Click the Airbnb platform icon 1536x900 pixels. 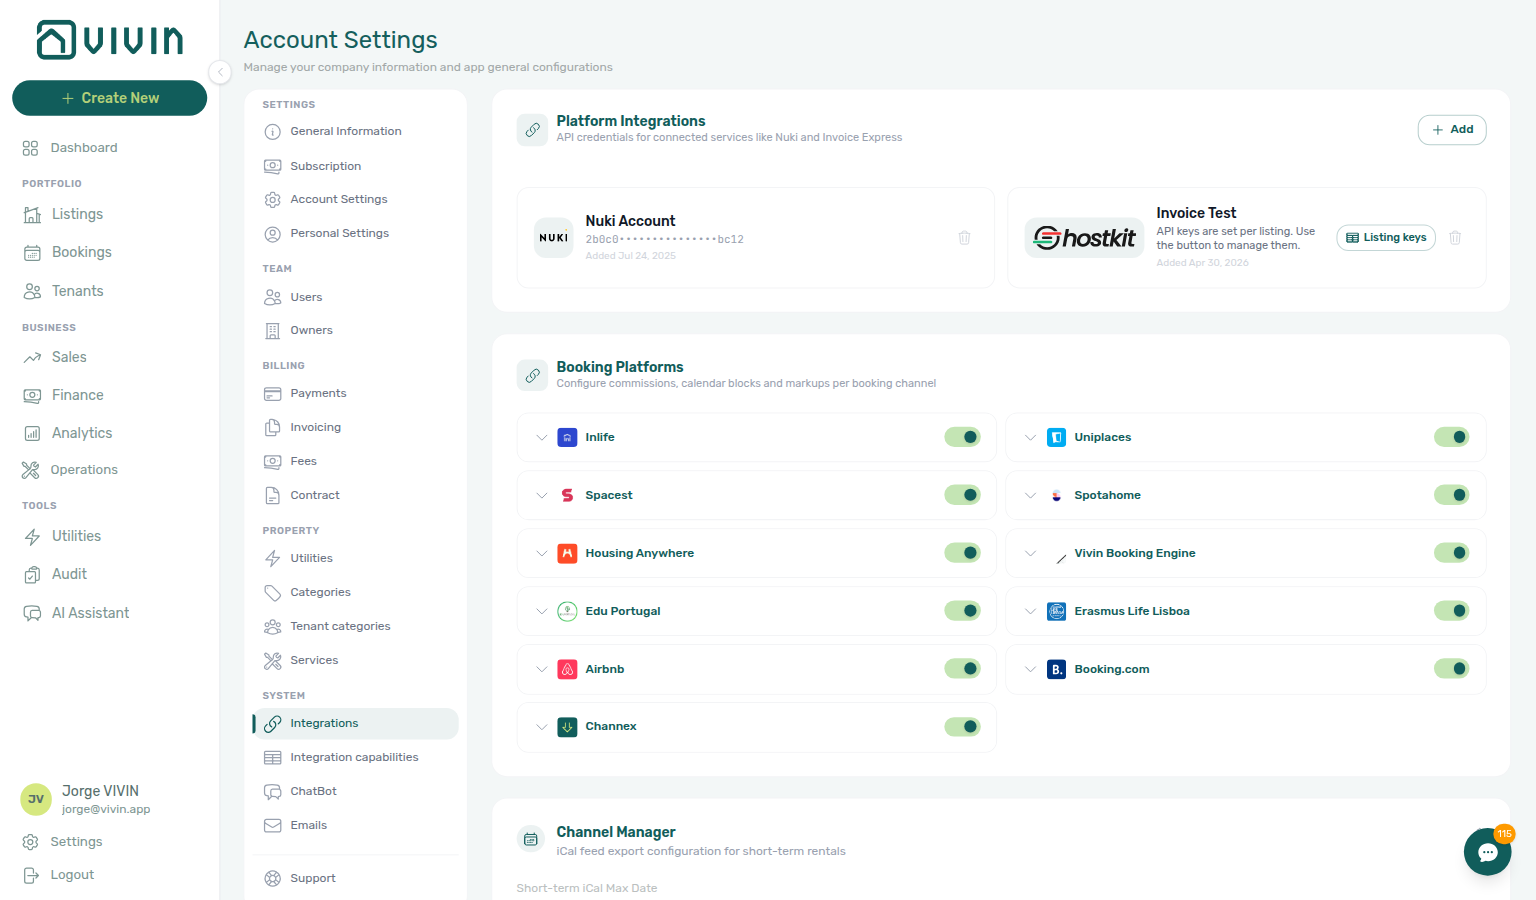(x=567, y=669)
